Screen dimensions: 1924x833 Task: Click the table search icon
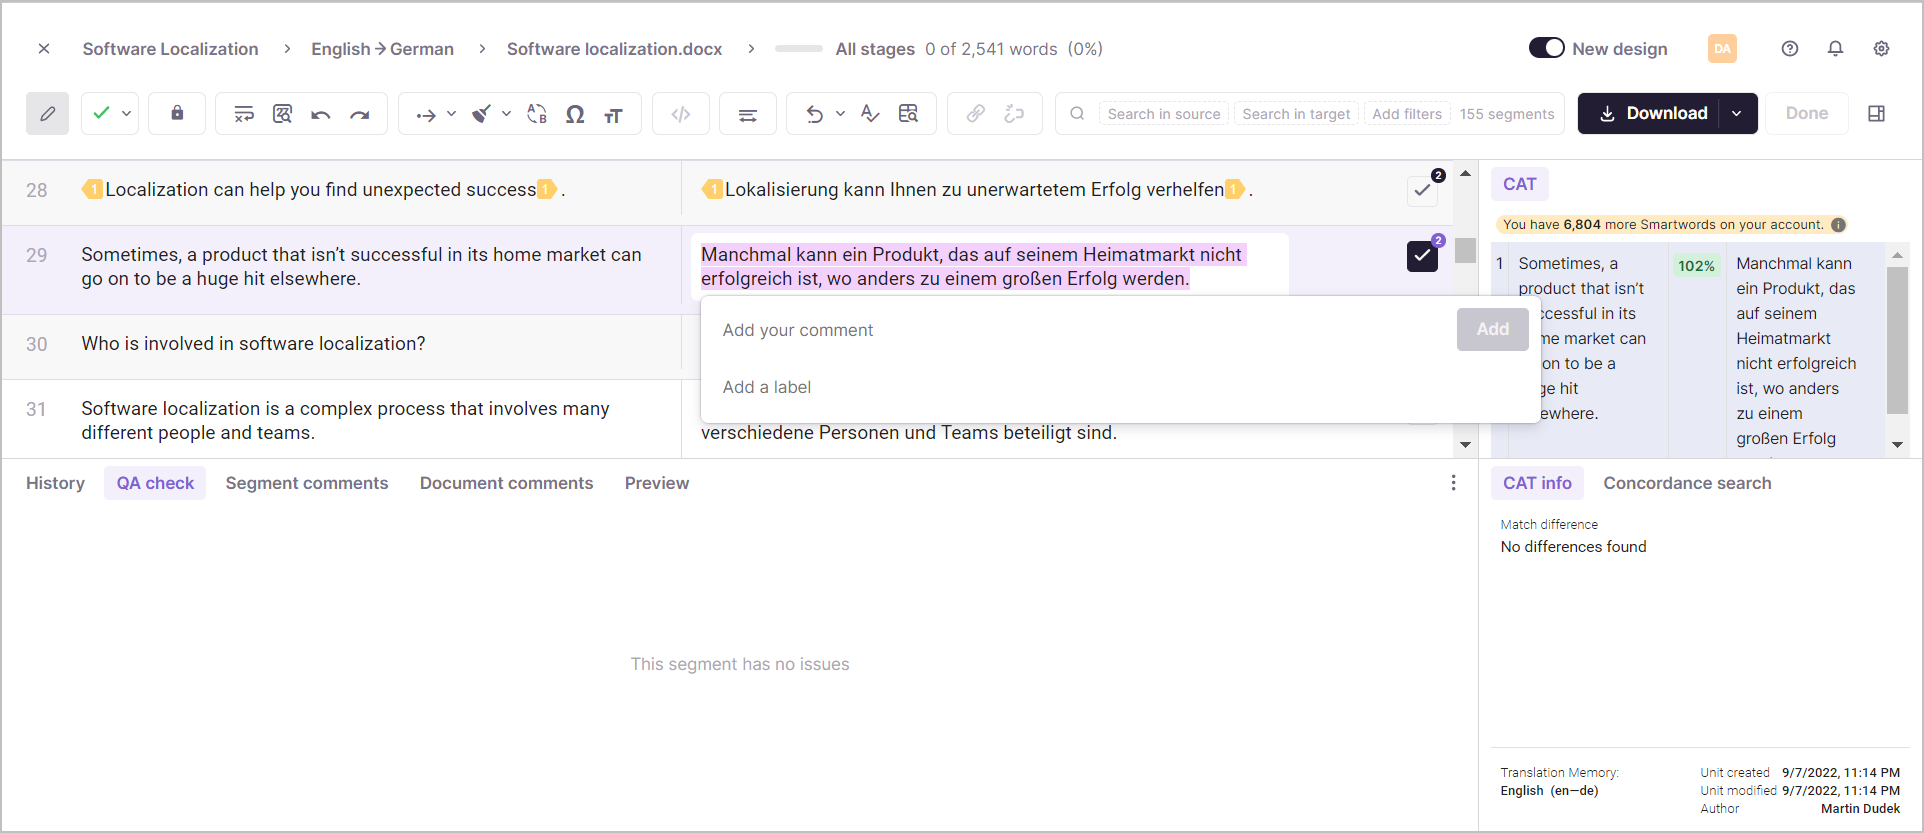(908, 114)
